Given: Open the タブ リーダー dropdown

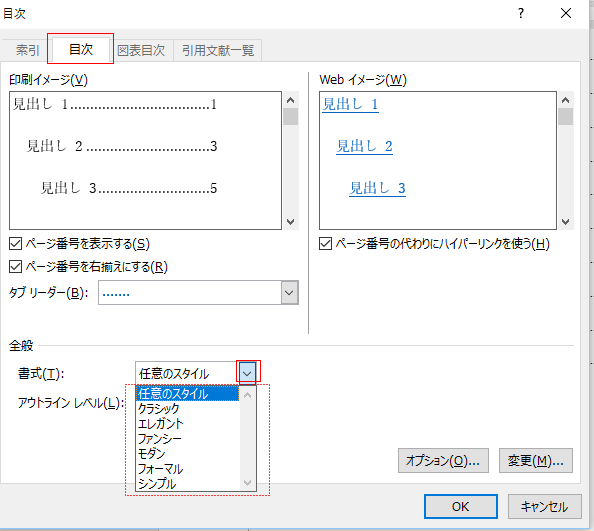Looking at the screenshot, I should (x=289, y=293).
